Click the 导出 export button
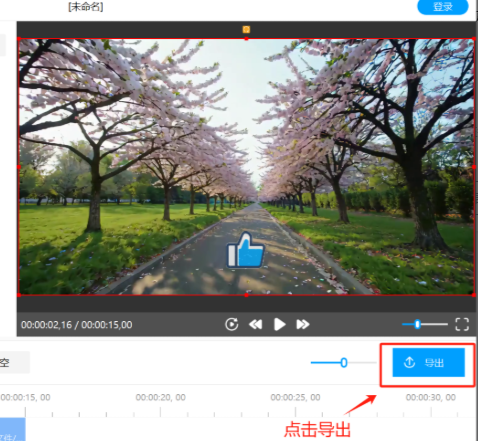Image resolution: width=478 pixels, height=441 pixels. coord(428,362)
